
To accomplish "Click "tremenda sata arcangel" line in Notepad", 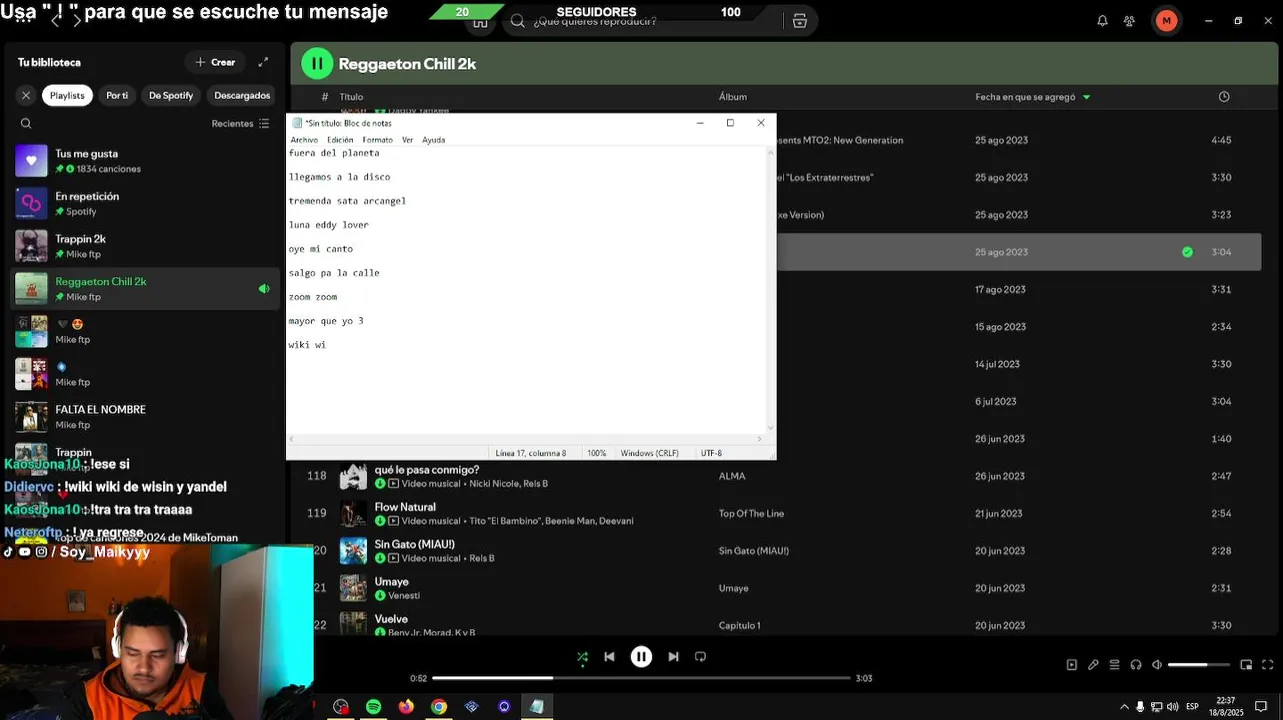I will pos(347,201).
